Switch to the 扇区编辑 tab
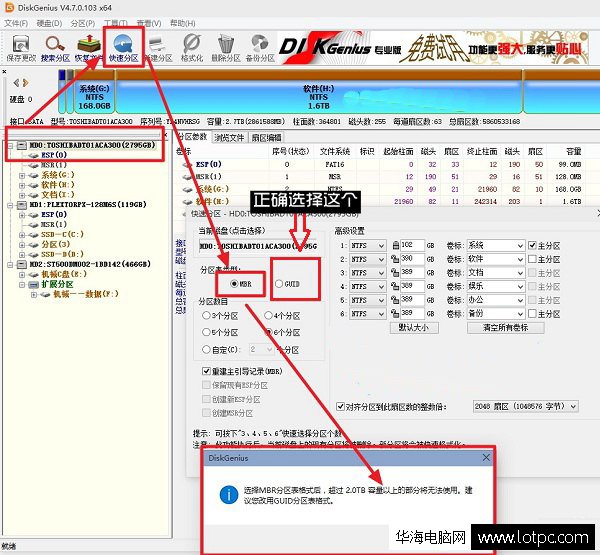Image resolution: width=600 pixels, height=555 pixels. (x=266, y=137)
